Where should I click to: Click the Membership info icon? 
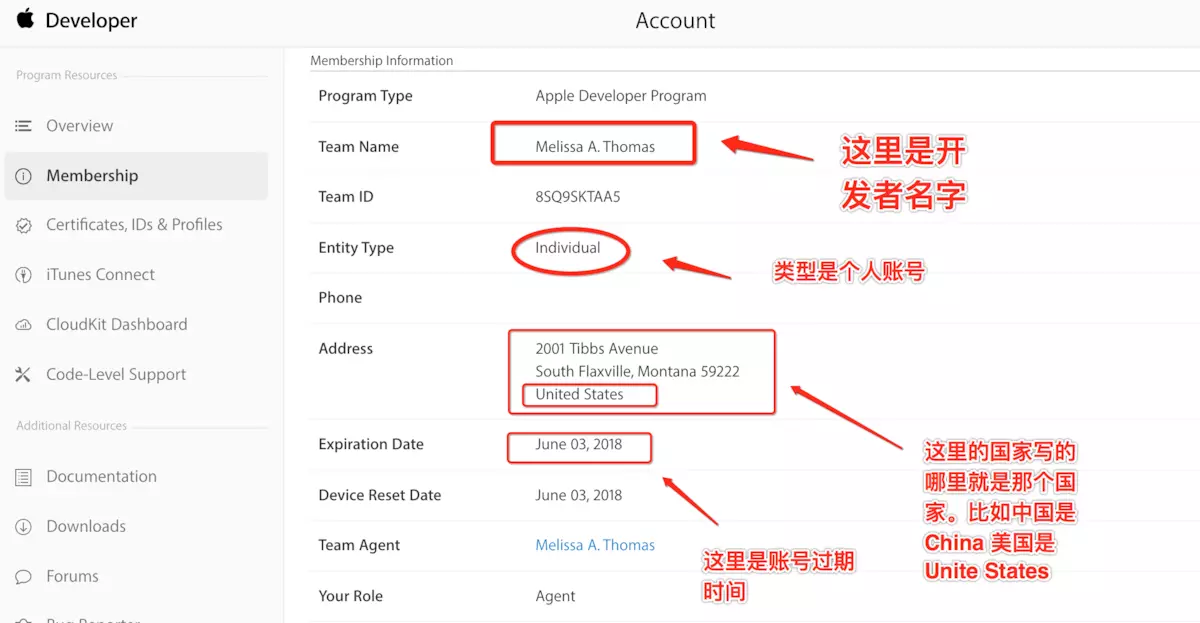23,176
